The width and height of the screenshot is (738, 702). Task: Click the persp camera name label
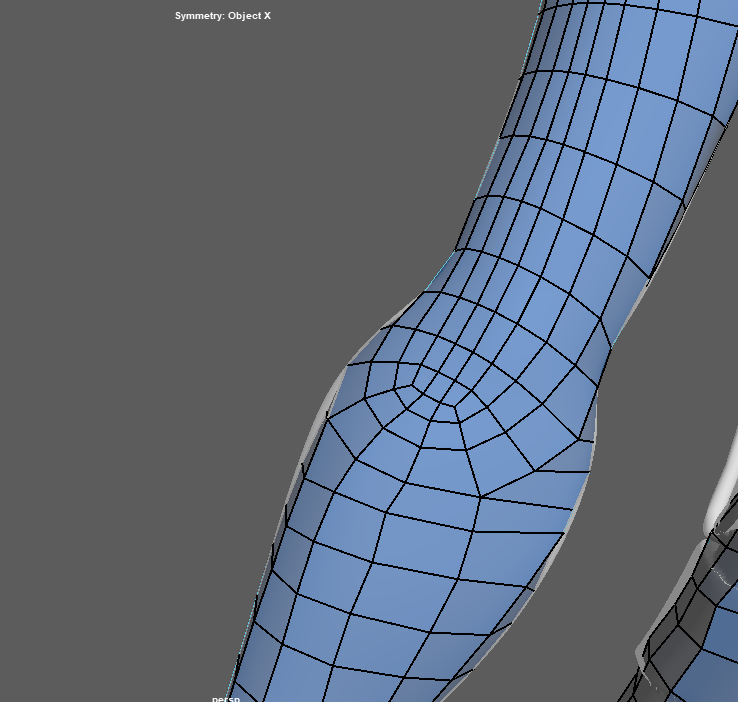226,698
